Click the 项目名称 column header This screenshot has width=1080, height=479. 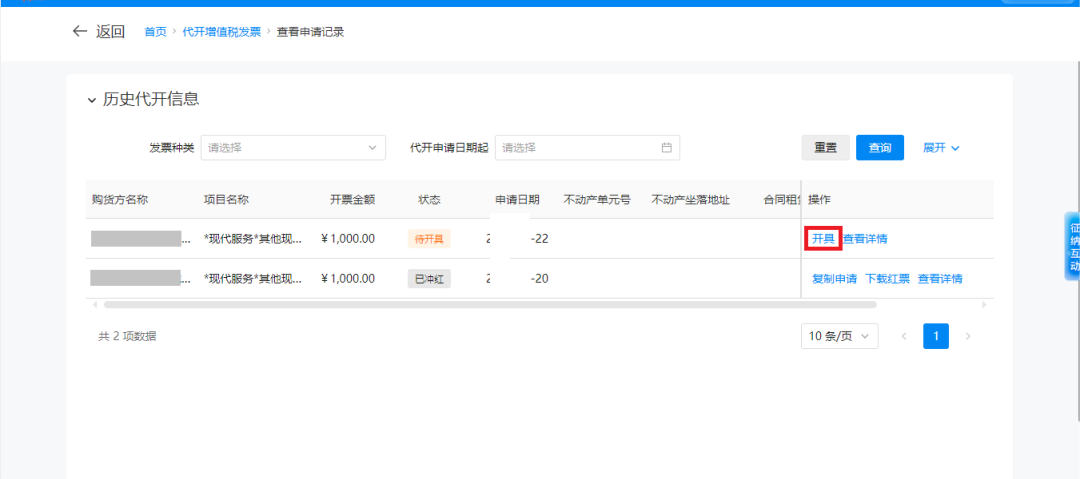(227, 200)
